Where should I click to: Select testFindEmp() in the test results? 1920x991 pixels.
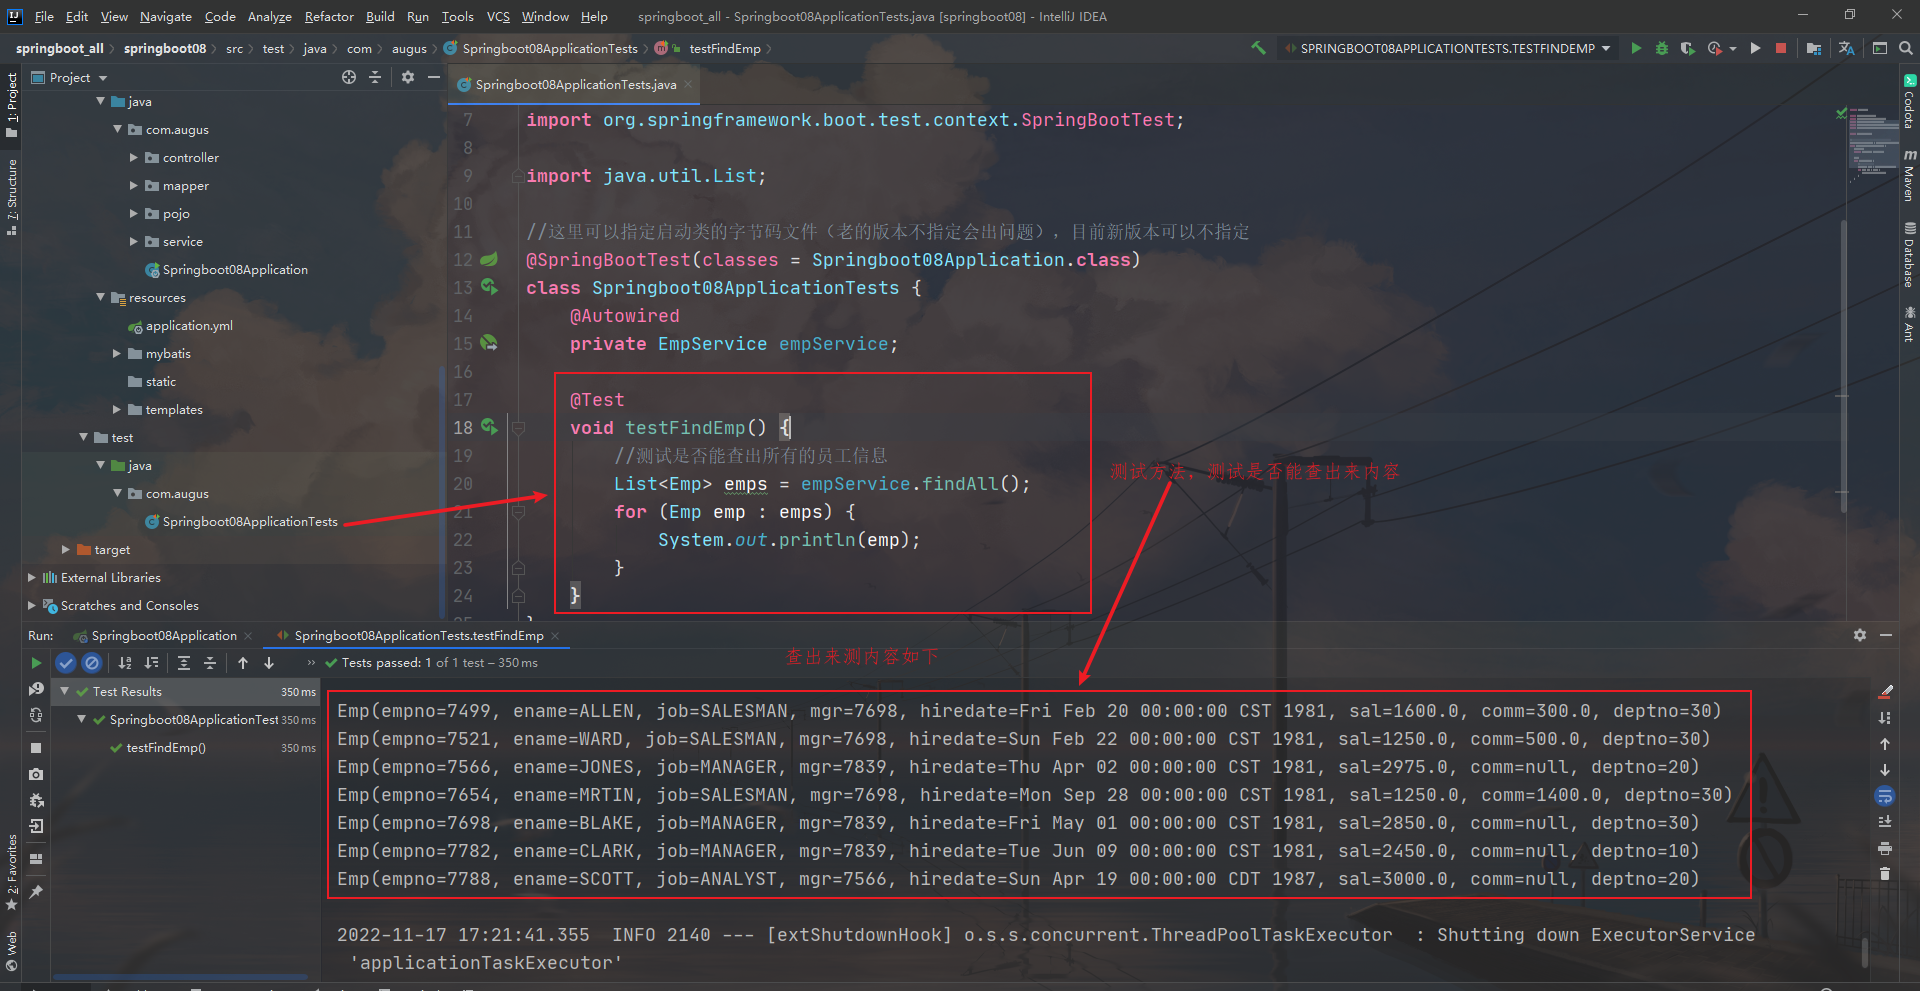pyautogui.click(x=166, y=748)
